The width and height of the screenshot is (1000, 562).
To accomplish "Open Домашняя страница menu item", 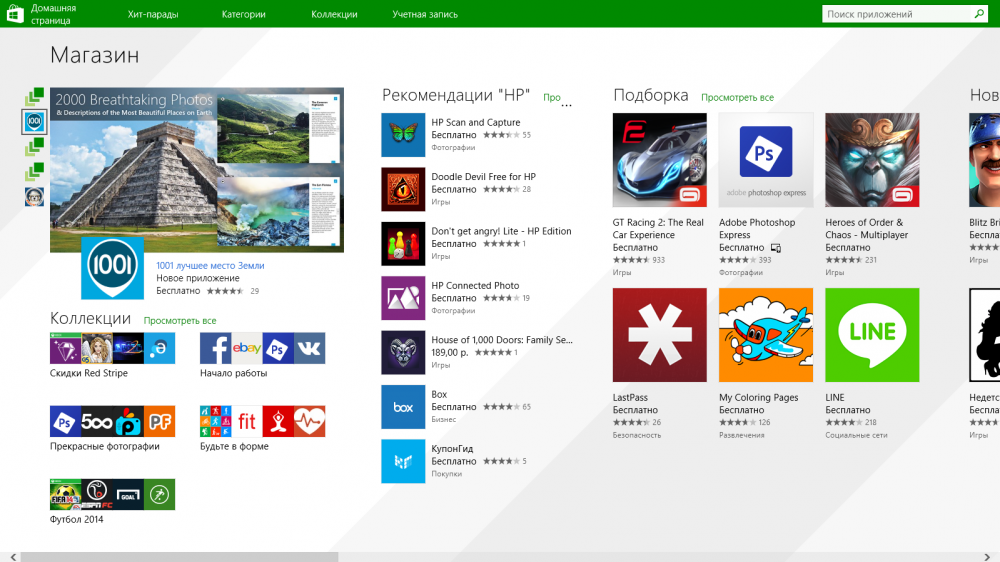I will click(54, 14).
